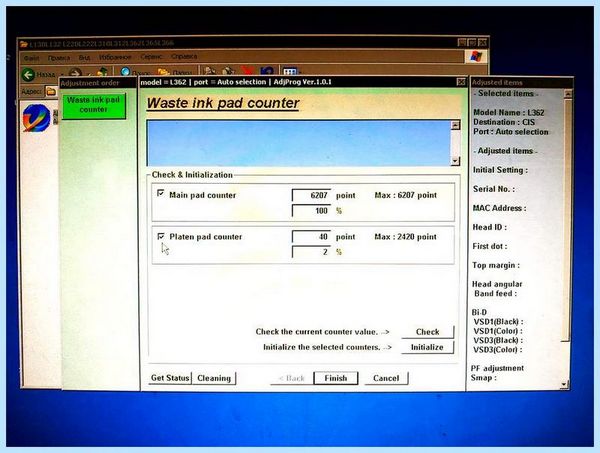This screenshot has height=453, width=600.
Task: Click the greyed Back button
Action: tap(292, 378)
